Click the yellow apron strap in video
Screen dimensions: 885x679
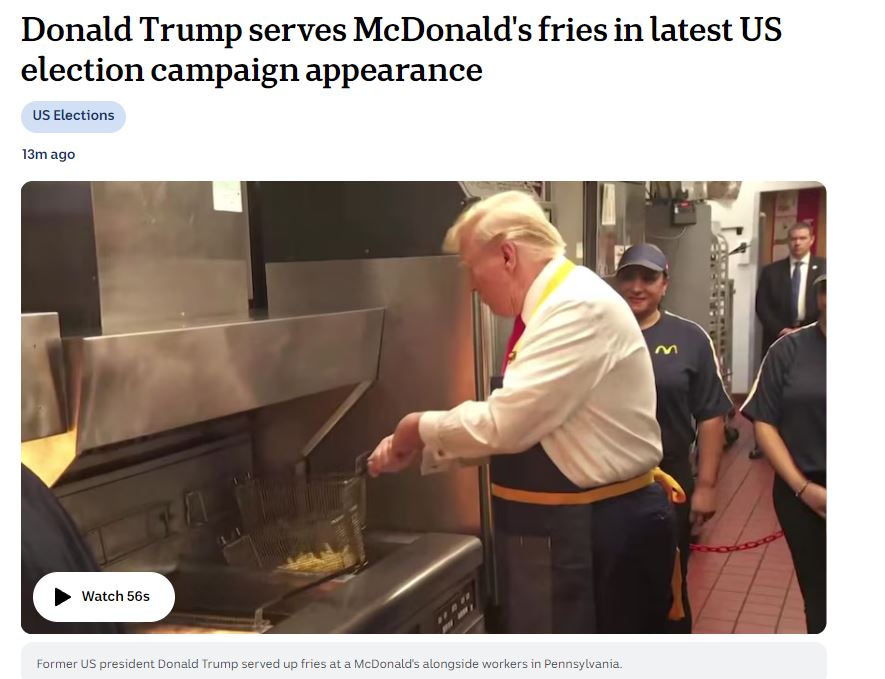pyautogui.click(x=587, y=492)
